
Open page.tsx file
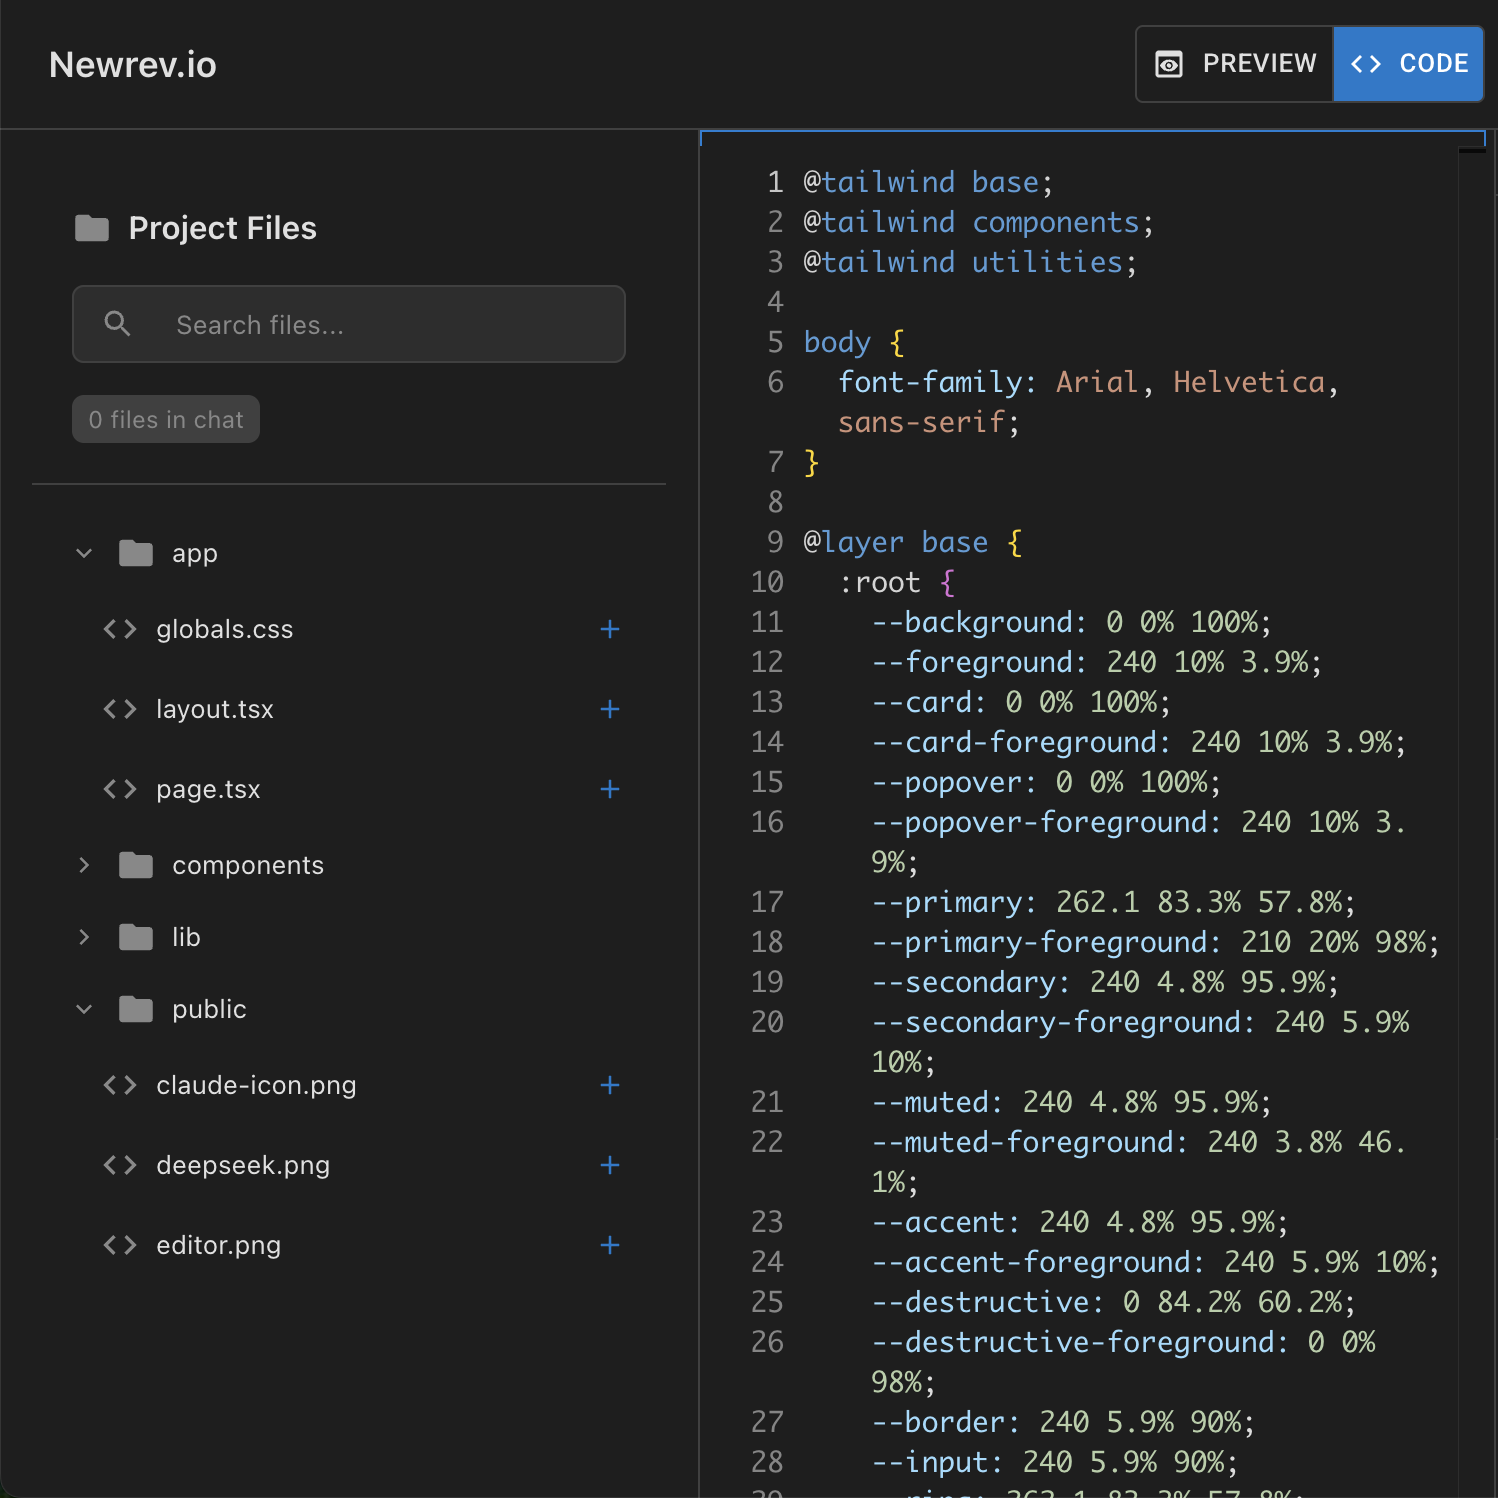(208, 789)
